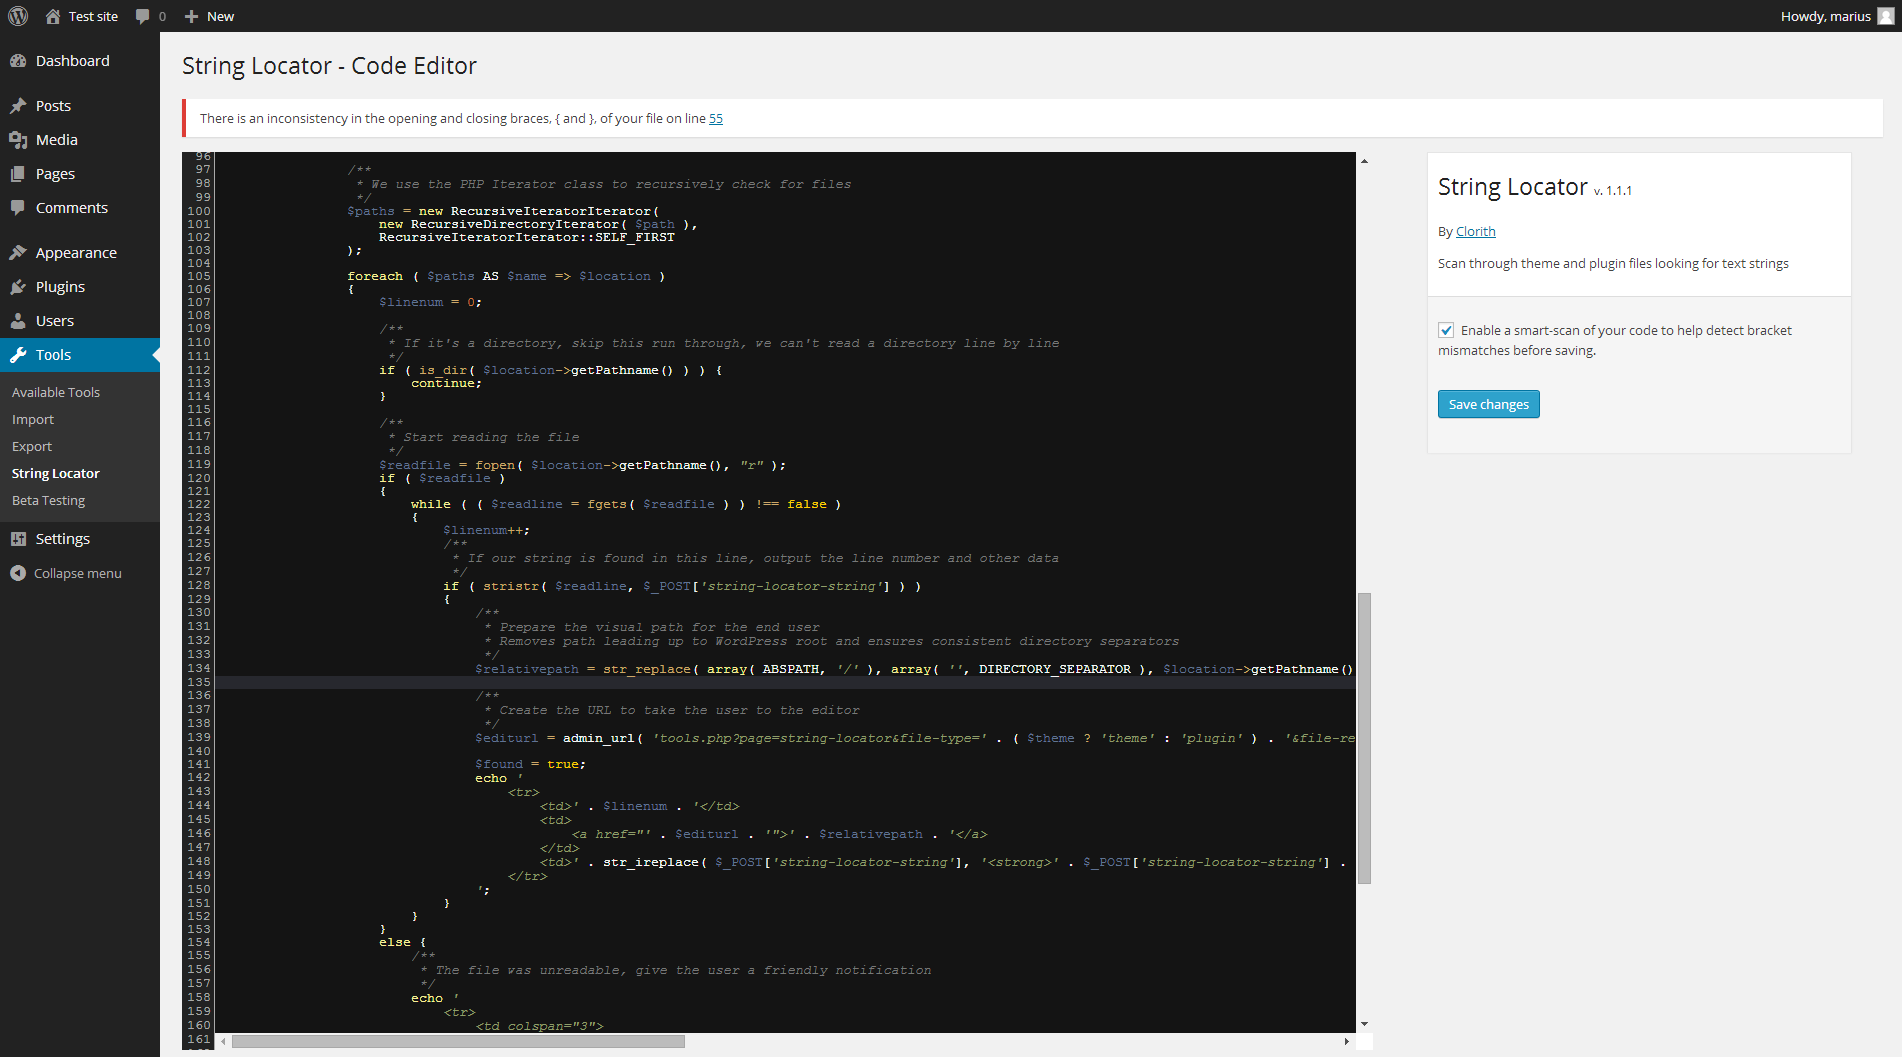Click the Settings sliders icon
Viewport: 1902px width, 1057px height.
[18, 539]
